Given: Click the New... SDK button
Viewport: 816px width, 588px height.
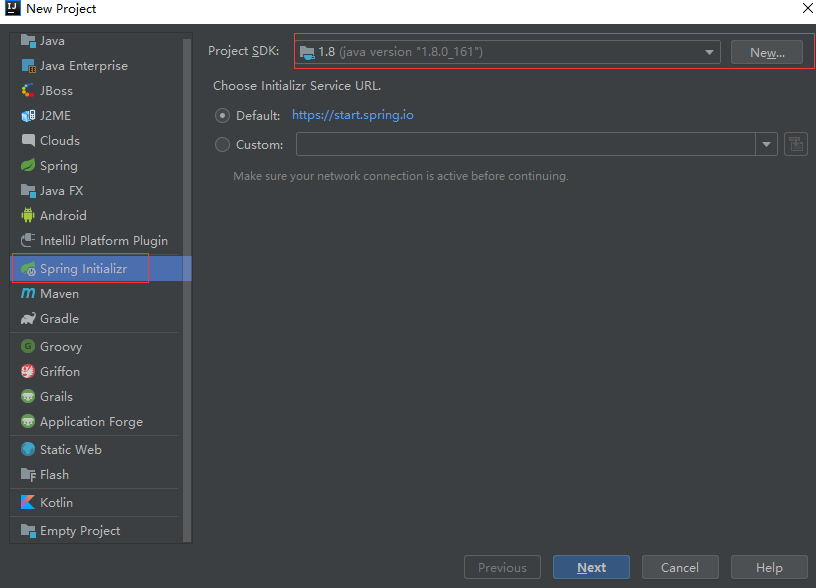Looking at the screenshot, I should click(x=767, y=53).
